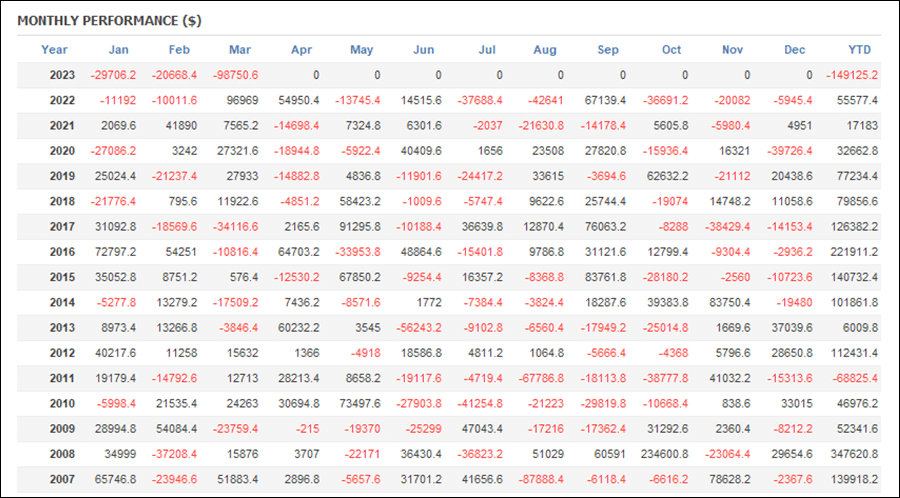
Task: Select the Oct column header
Action: click(672, 50)
